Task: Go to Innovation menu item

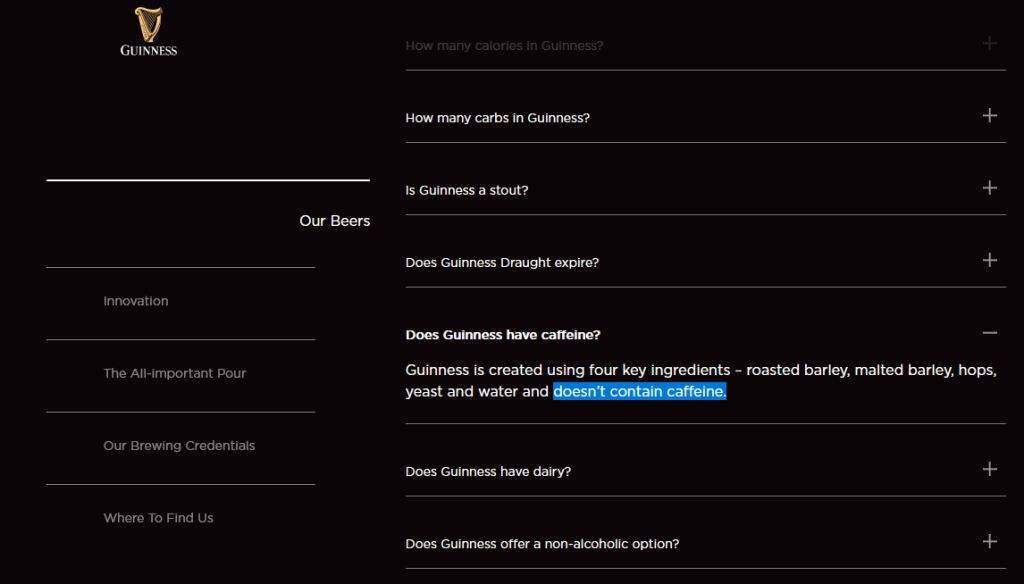Action: (x=136, y=301)
